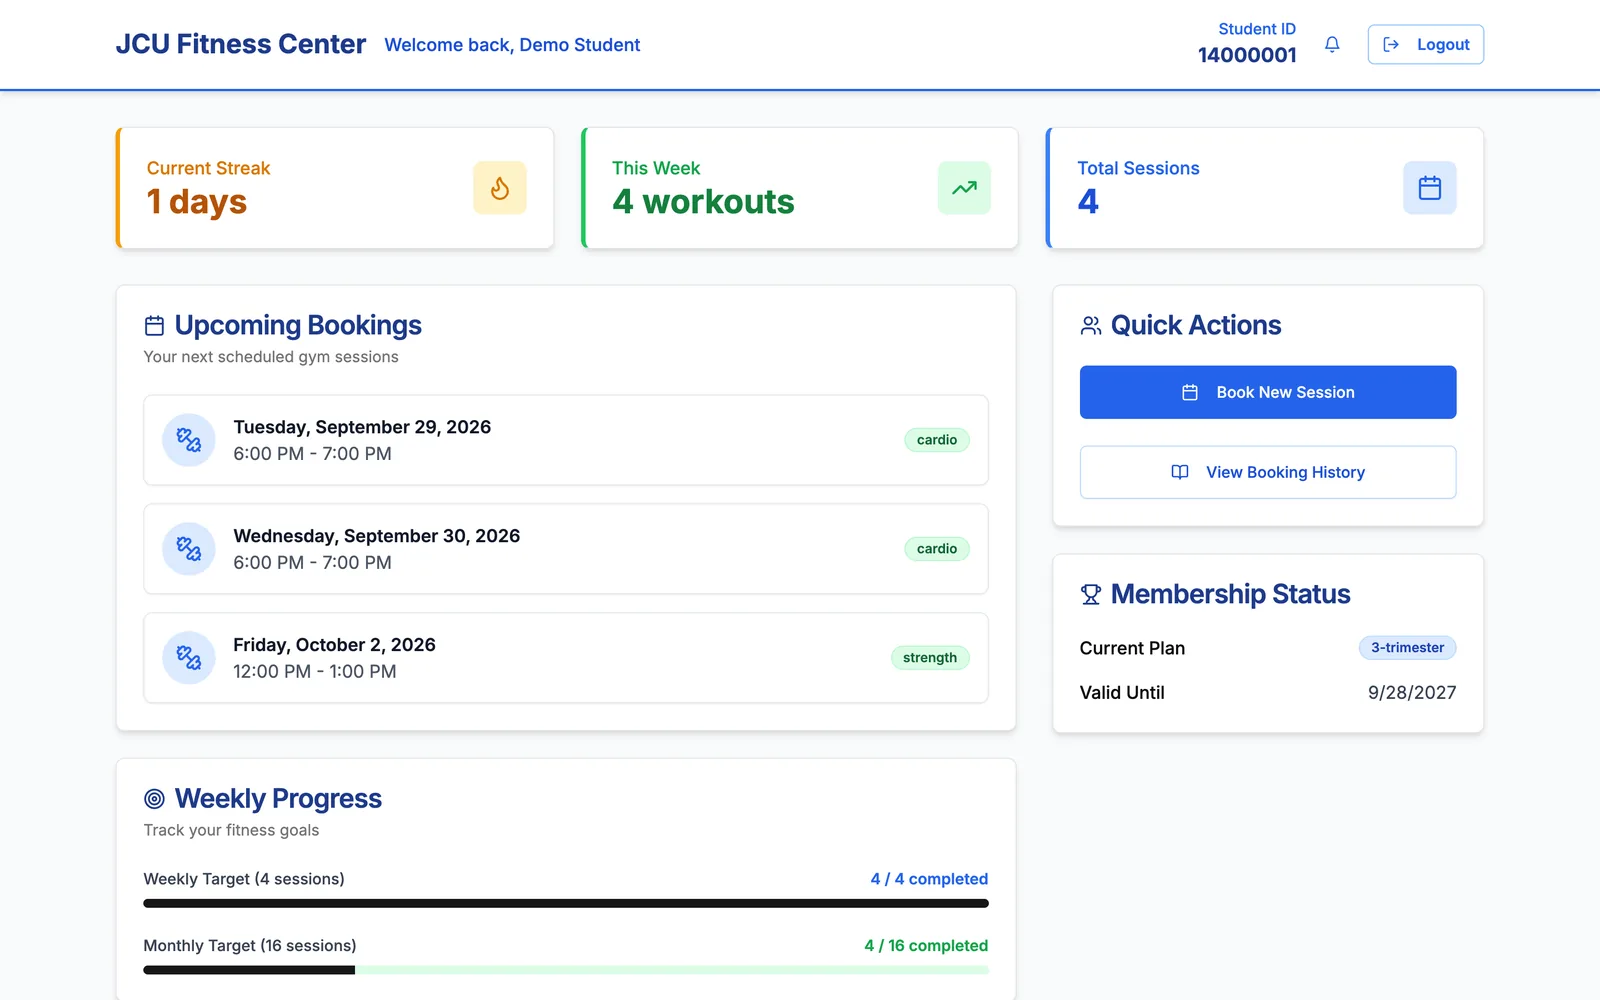
Task: Click "4 / 4 completed" text
Action: click(x=929, y=879)
